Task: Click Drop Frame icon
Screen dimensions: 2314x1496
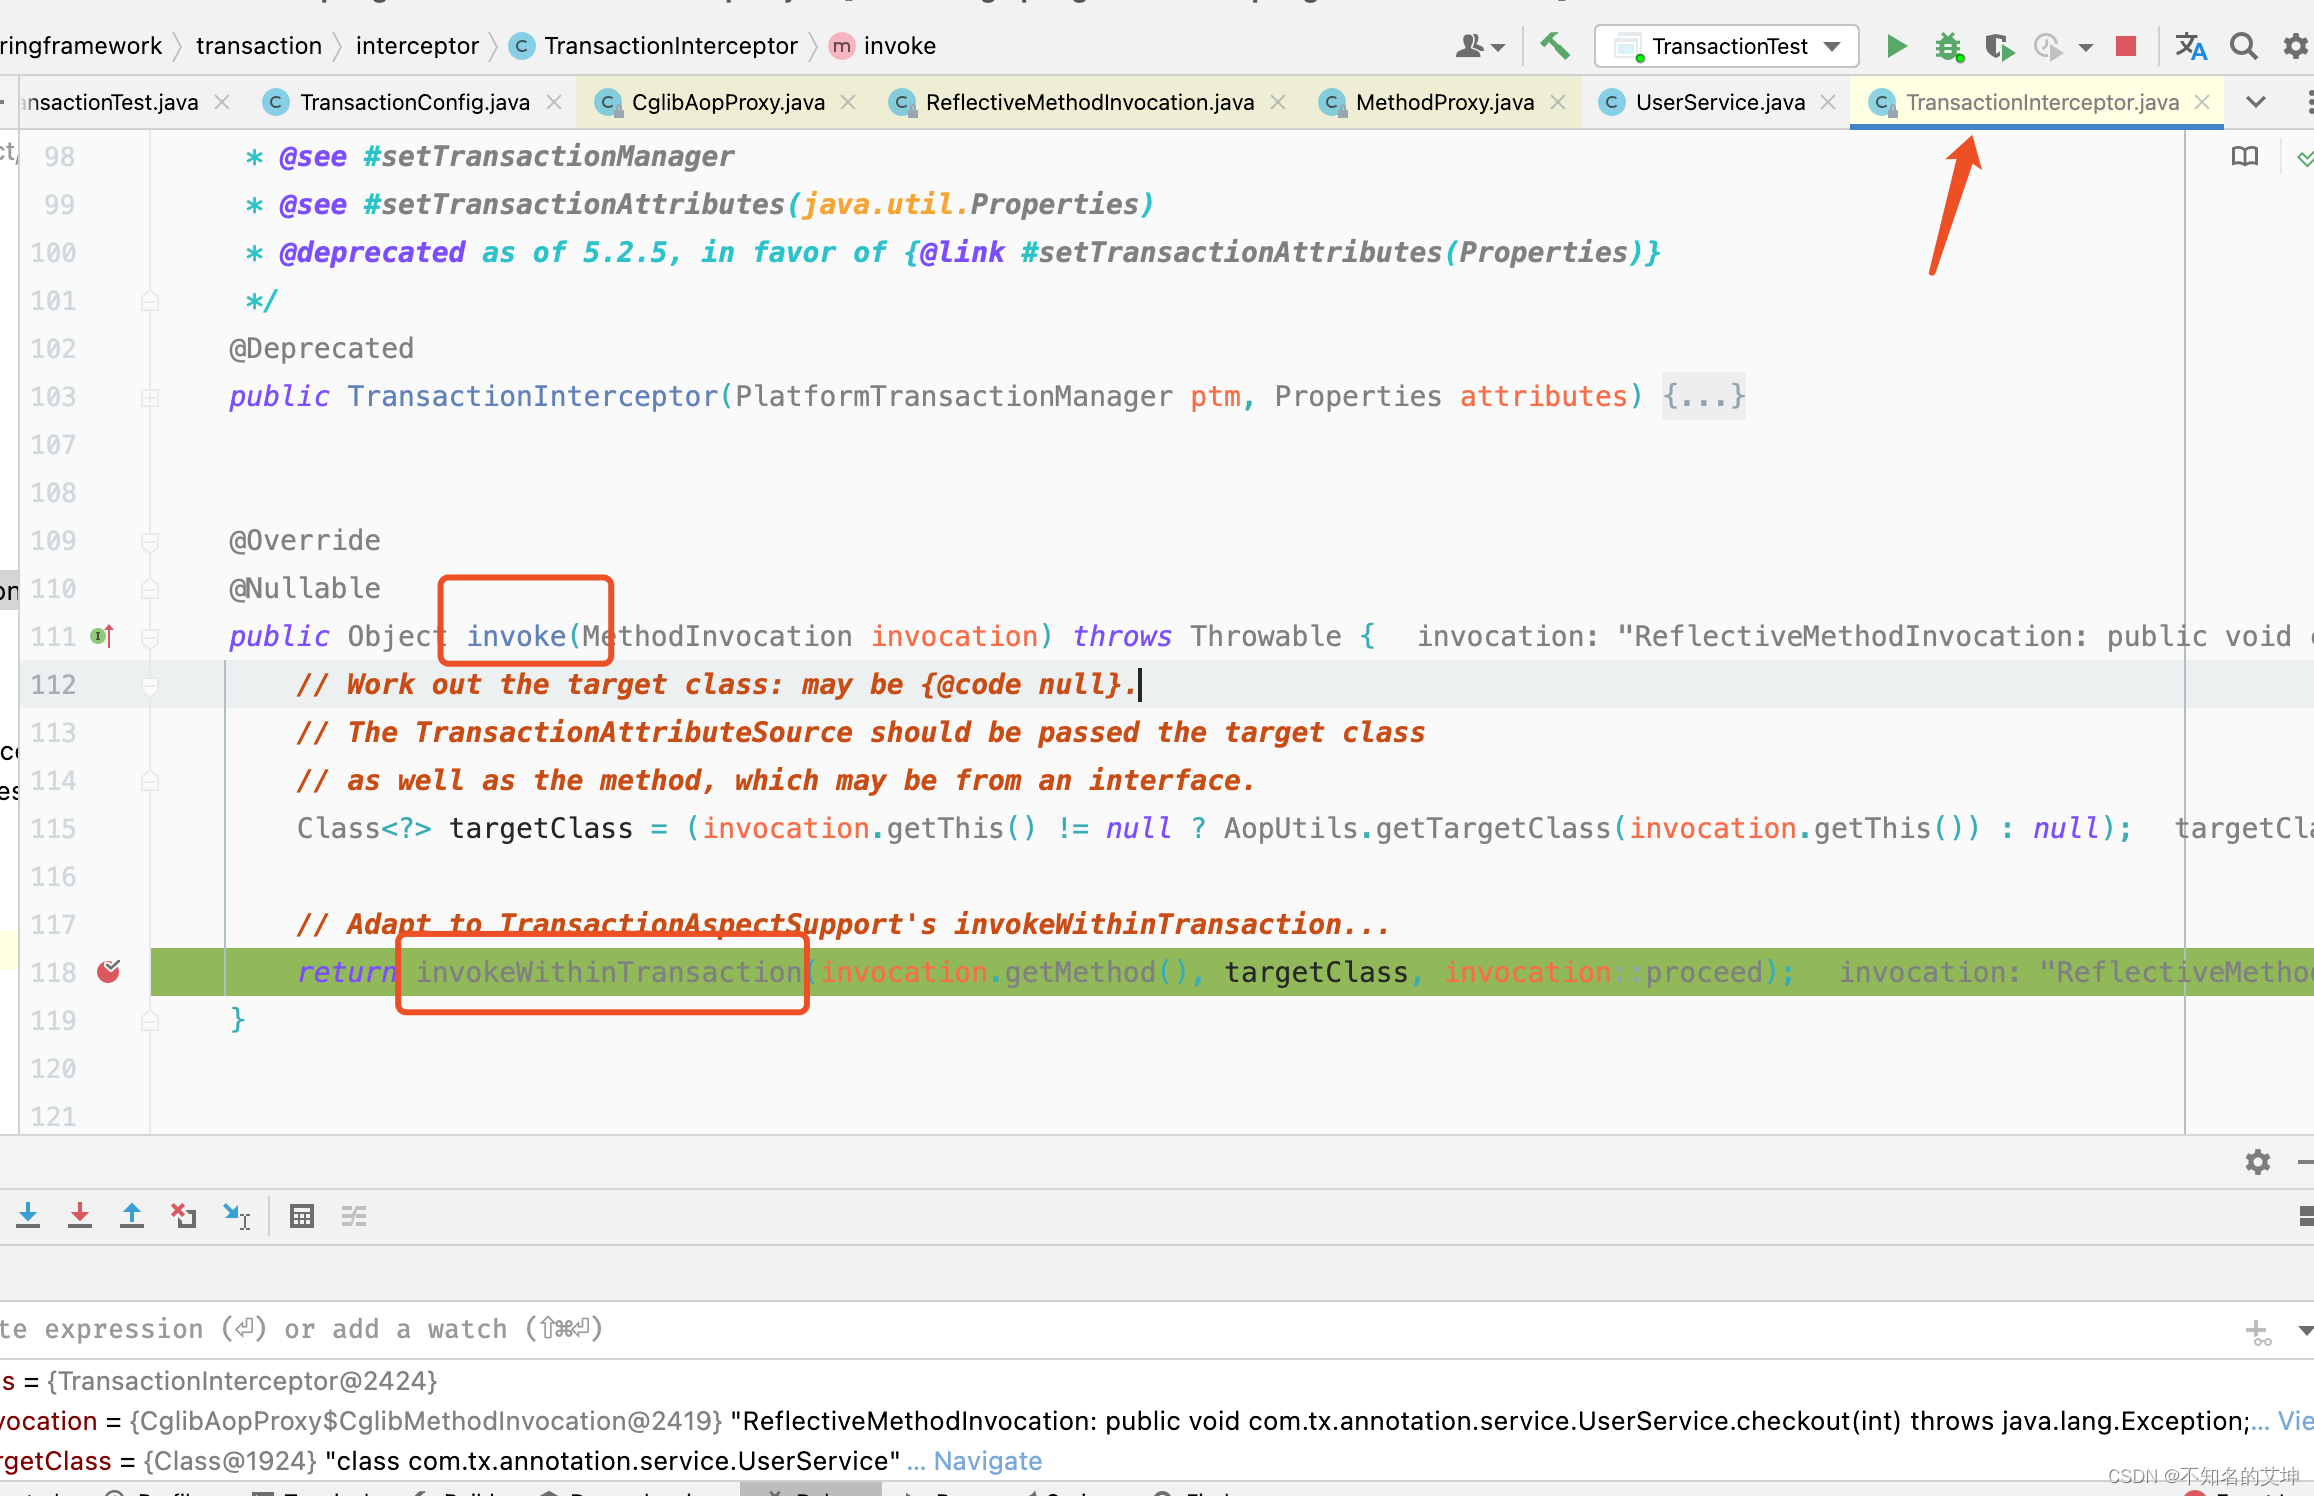Action: (x=183, y=1216)
